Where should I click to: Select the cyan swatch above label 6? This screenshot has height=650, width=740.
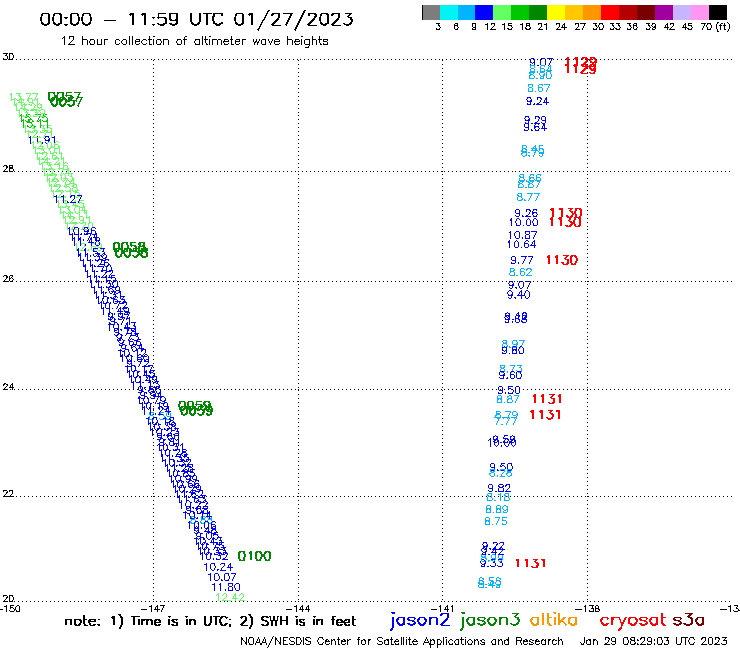click(448, 12)
